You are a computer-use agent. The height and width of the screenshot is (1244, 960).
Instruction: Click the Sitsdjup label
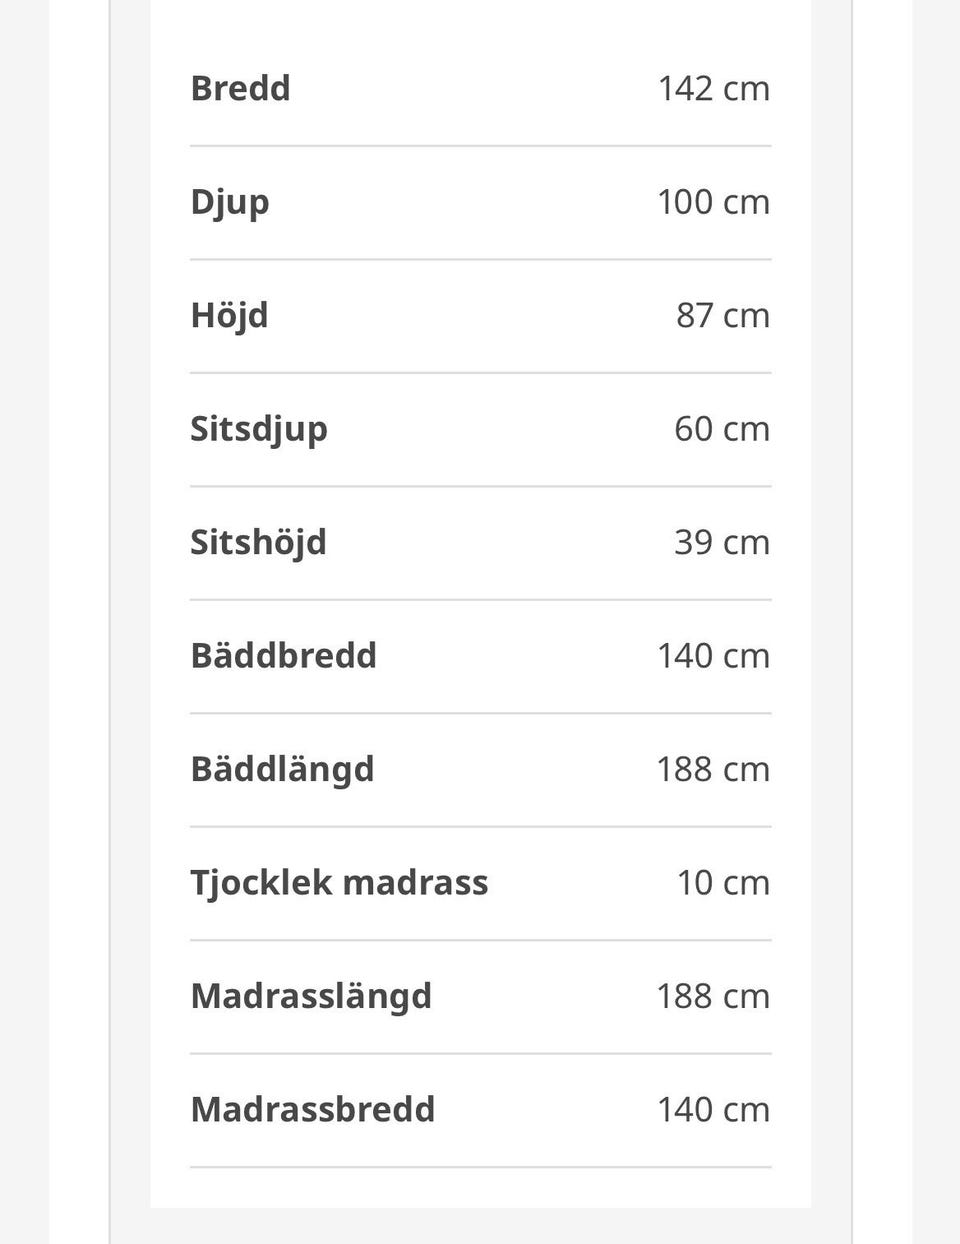pos(259,430)
